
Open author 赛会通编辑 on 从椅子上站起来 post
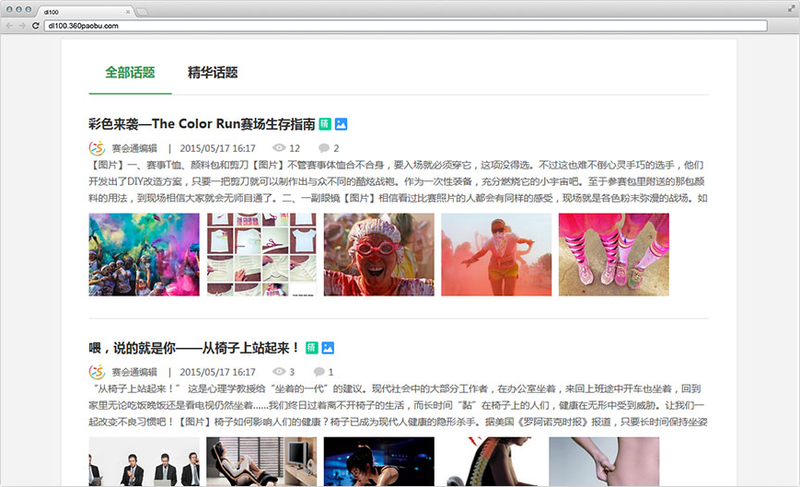(135, 372)
